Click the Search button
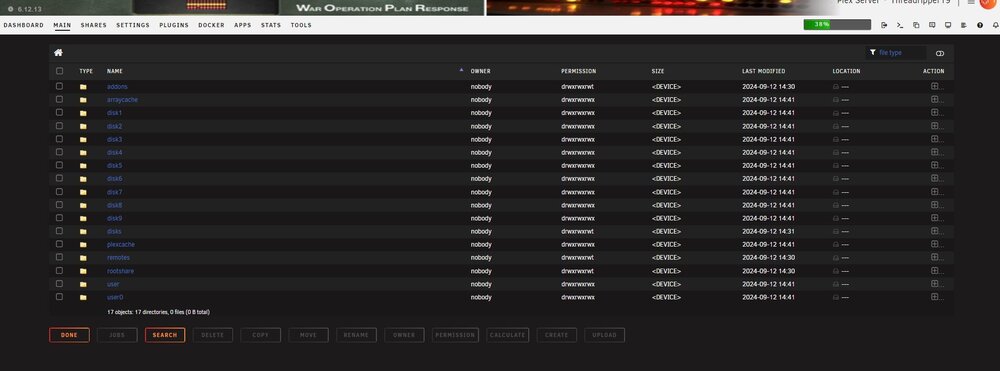1000x371 pixels. [x=165, y=335]
